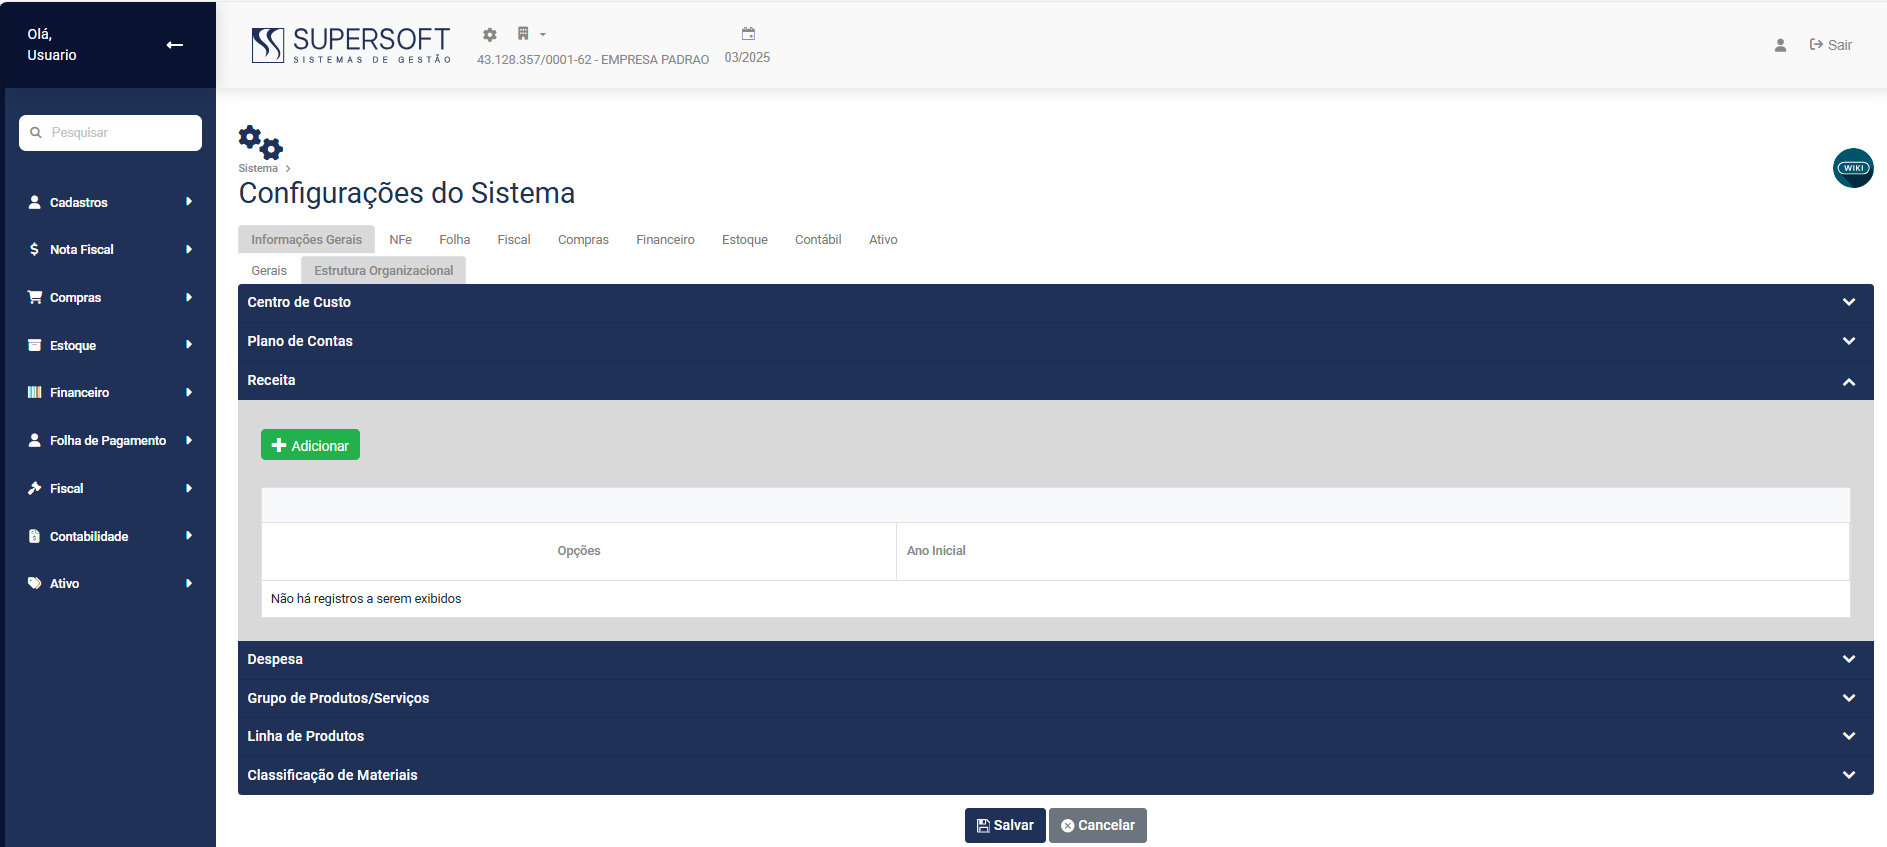
Task: Save settings with the Salvar button
Action: pyautogui.click(x=1005, y=825)
